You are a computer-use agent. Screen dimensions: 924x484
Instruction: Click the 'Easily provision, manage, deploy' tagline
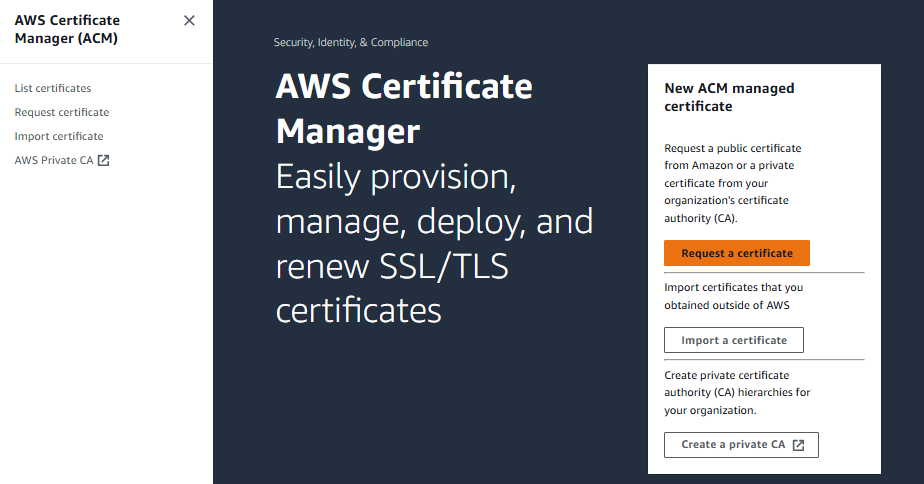434,243
